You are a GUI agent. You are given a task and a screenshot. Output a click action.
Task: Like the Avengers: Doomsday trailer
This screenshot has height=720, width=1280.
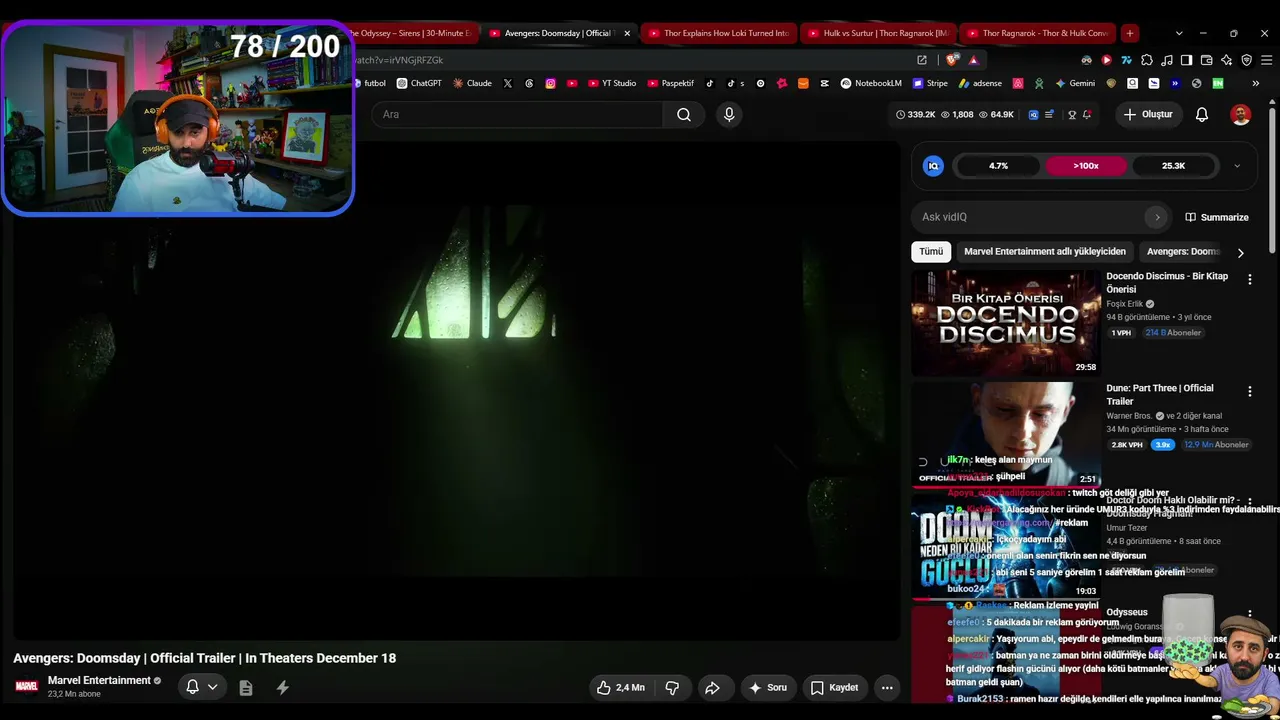(621, 688)
